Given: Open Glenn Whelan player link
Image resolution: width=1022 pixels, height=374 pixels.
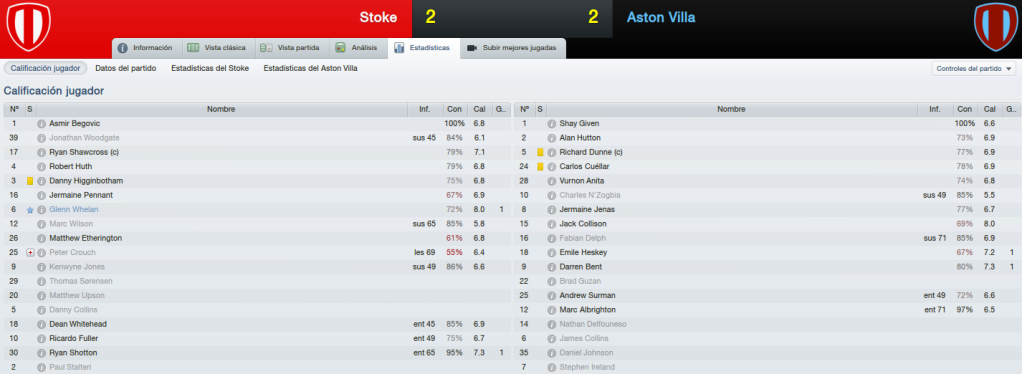Looking at the screenshot, I should 74,210.
